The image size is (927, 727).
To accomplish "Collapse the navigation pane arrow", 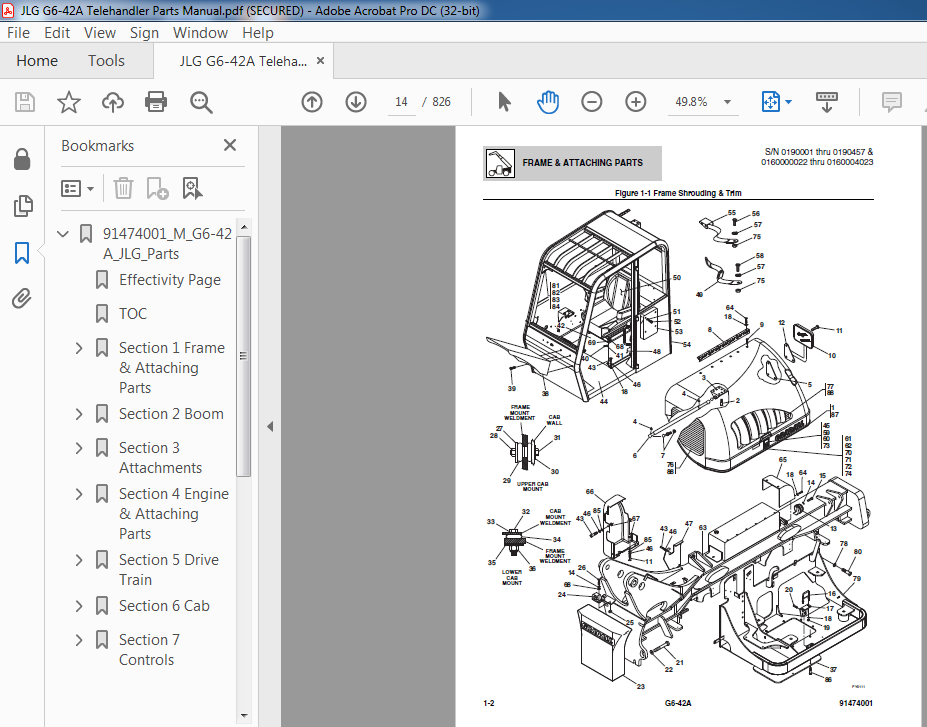I will [x=270, y=426].
